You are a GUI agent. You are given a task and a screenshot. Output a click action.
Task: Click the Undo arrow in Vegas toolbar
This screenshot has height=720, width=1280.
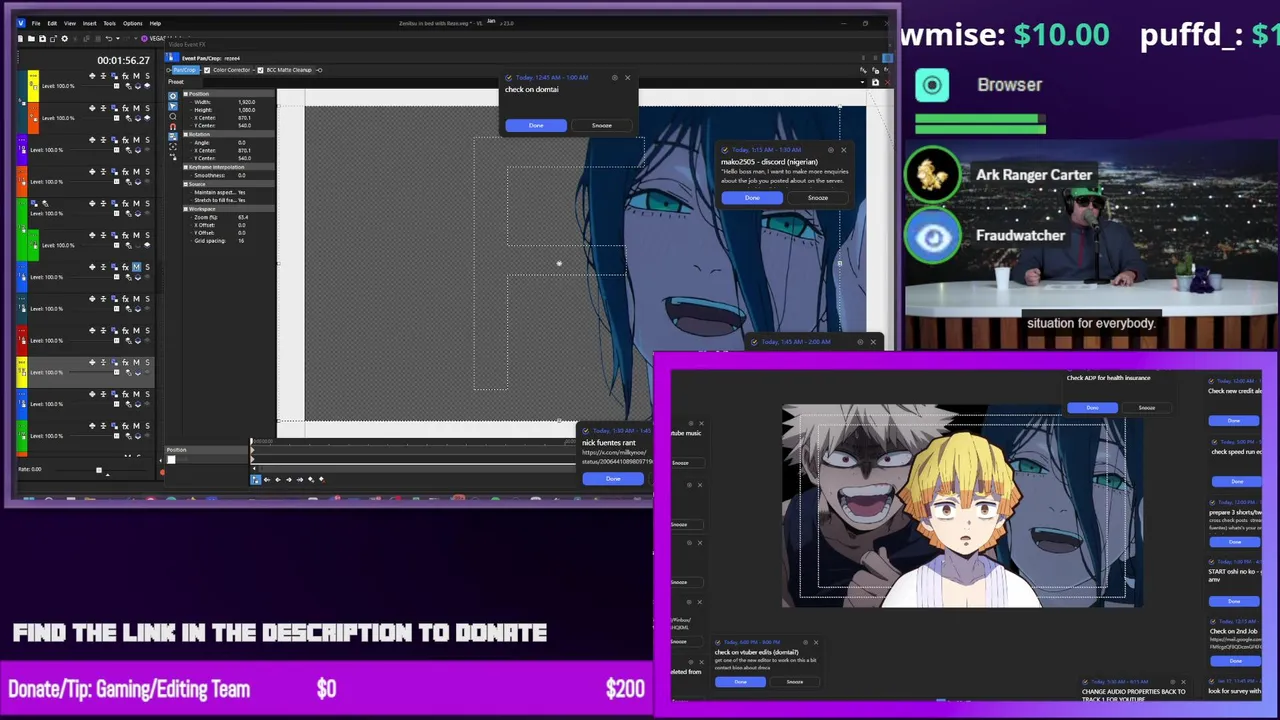point(109,38)
